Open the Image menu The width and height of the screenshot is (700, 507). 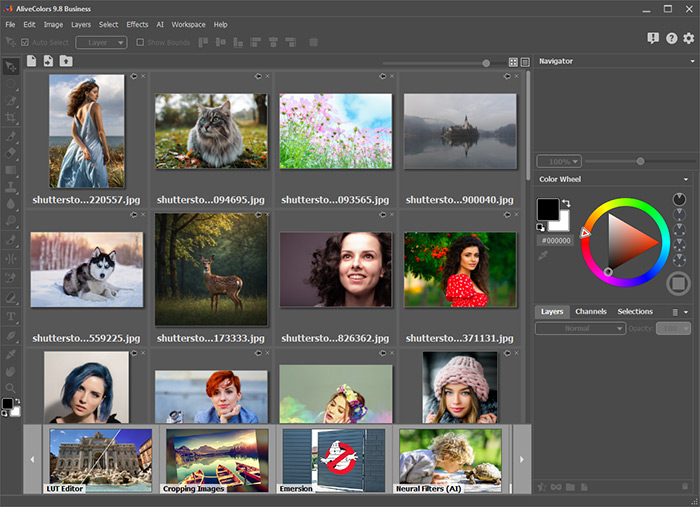[x=53, y=25]
